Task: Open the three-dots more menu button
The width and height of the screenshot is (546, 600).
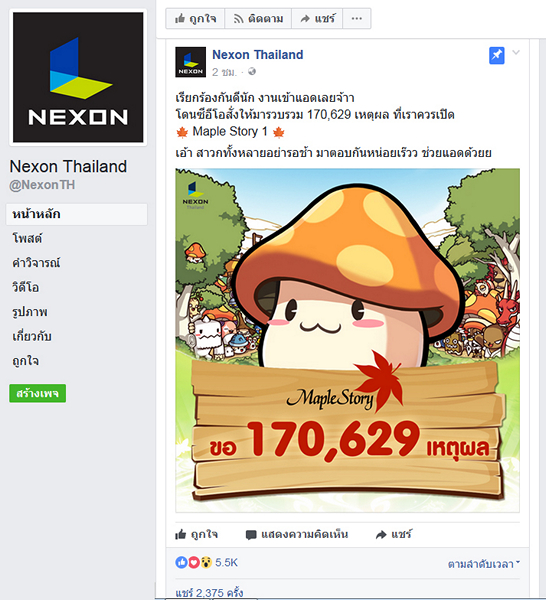Action: tap(357, 18)
